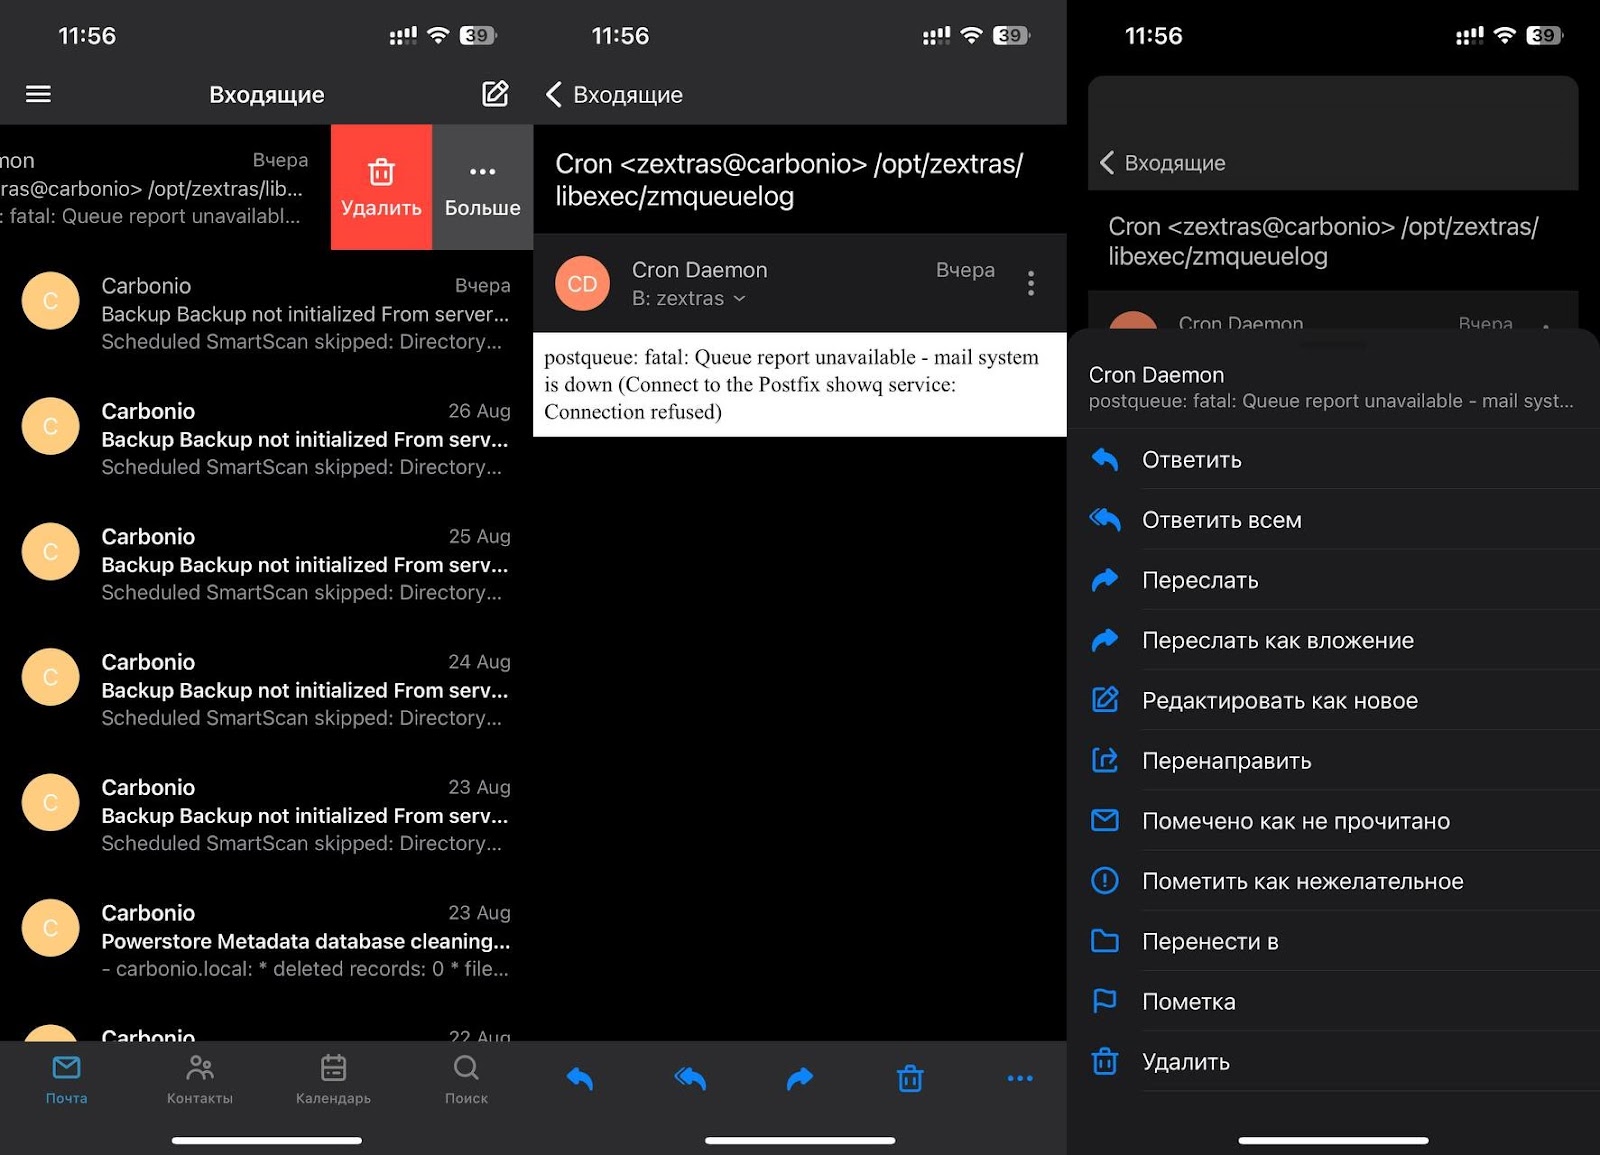The image size is (1600, 1155).
Task: Choose Перенаправить from the action sheet
Action: tap(1334, 760)
